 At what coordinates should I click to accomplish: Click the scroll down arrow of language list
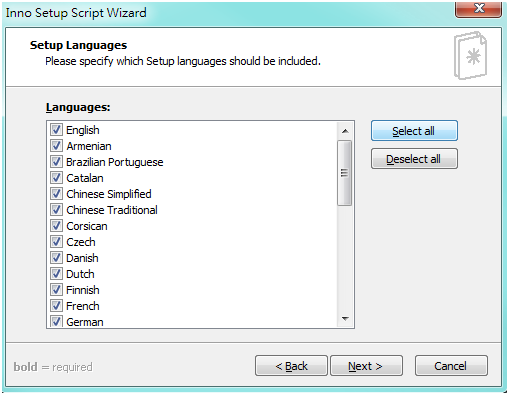(x=345, y=319)
